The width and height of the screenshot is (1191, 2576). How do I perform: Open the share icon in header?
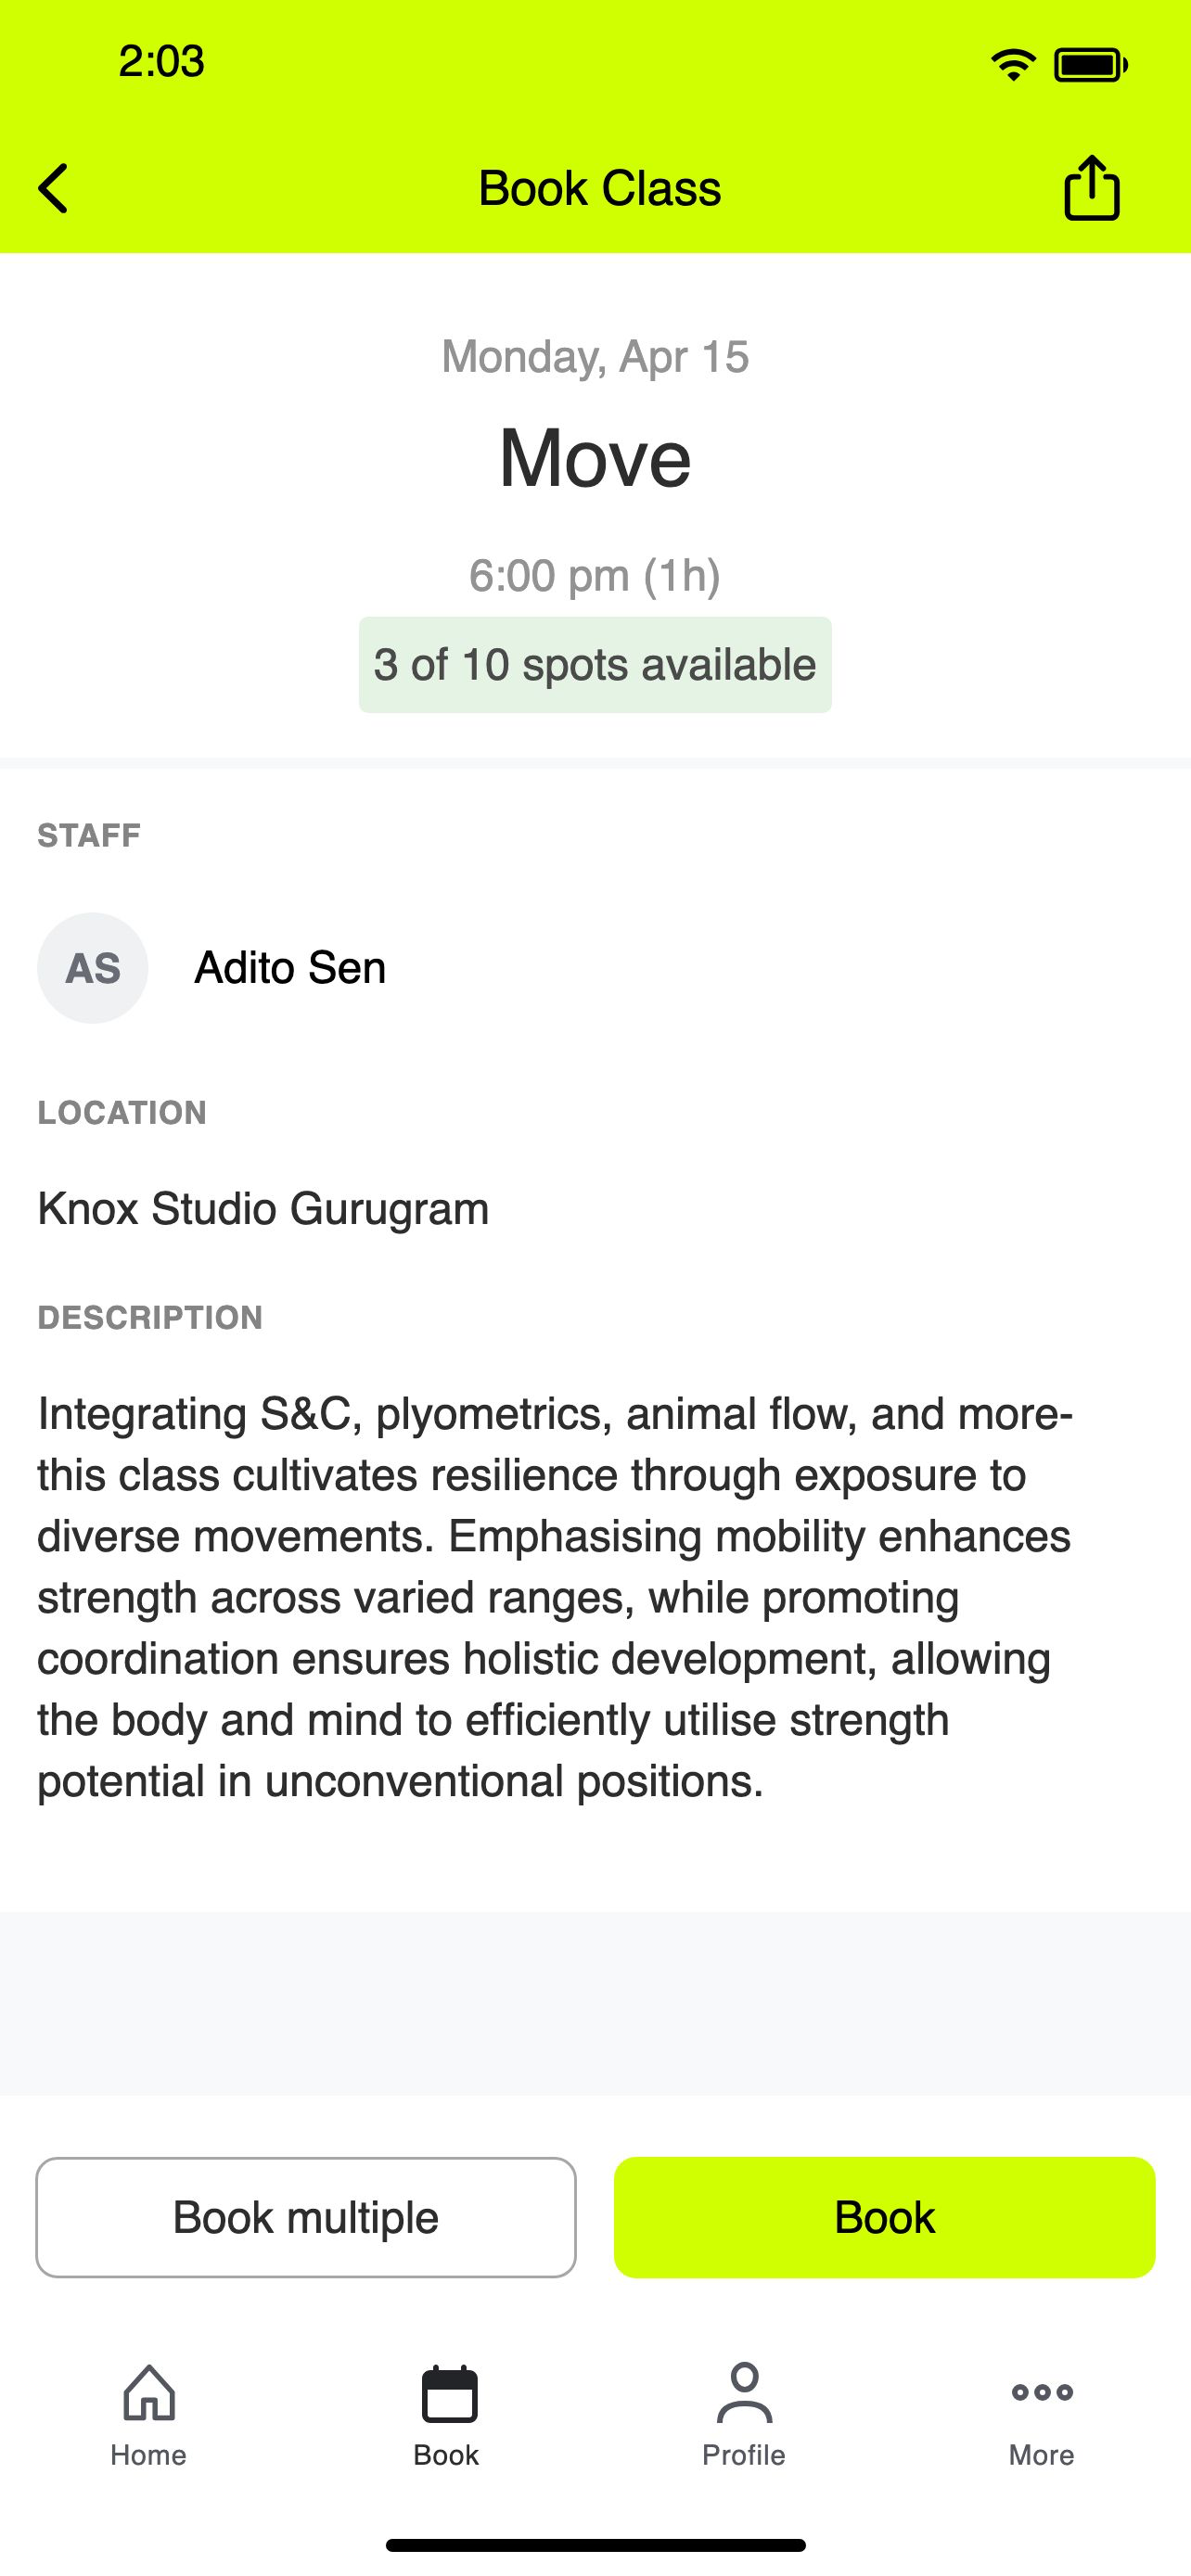pos(1091,187)
